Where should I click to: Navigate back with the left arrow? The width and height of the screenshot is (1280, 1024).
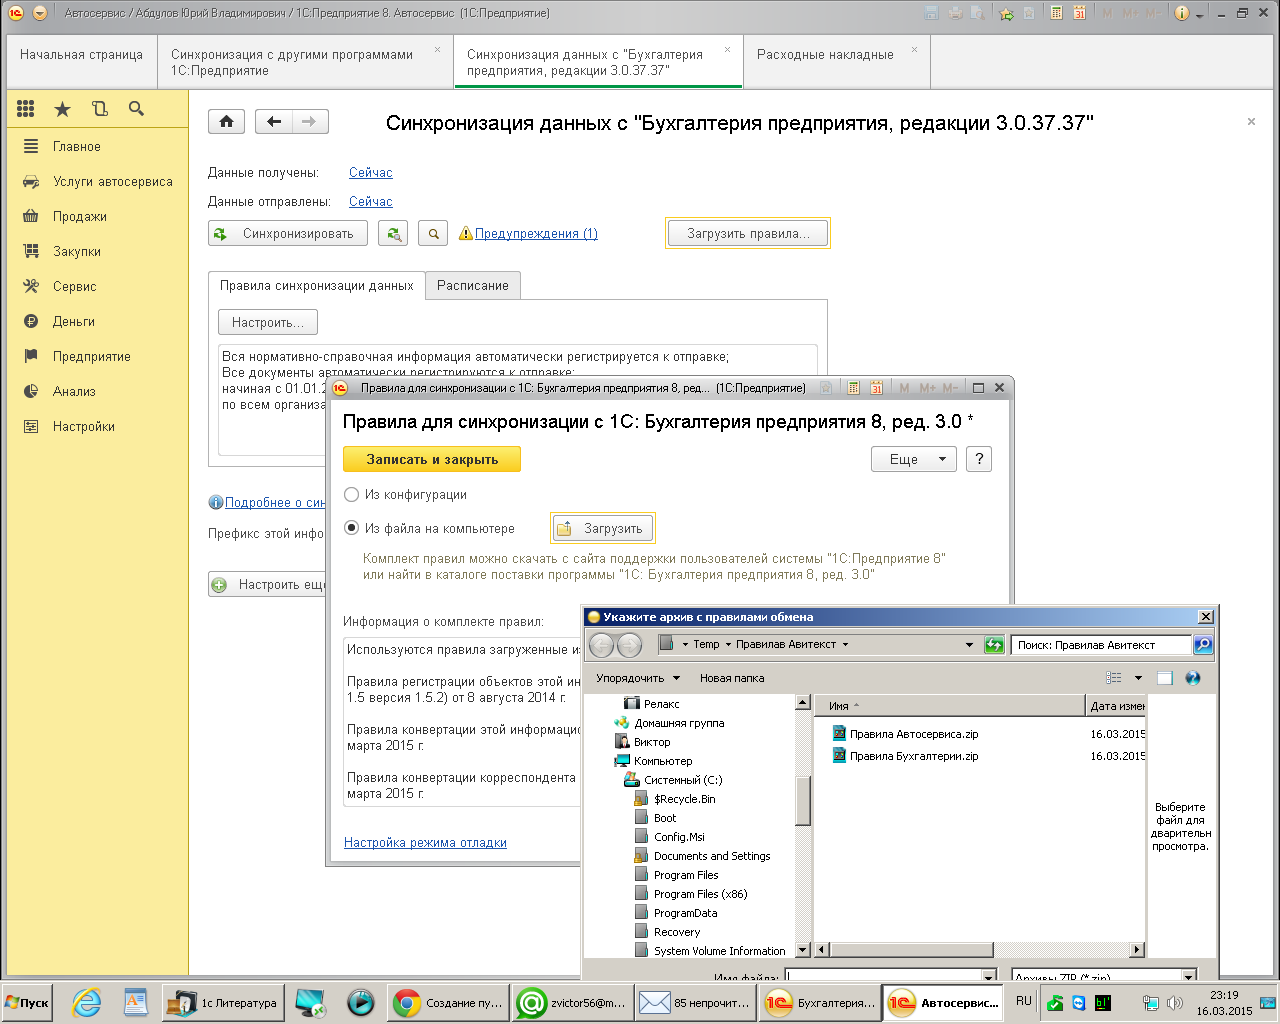(273, 122)
